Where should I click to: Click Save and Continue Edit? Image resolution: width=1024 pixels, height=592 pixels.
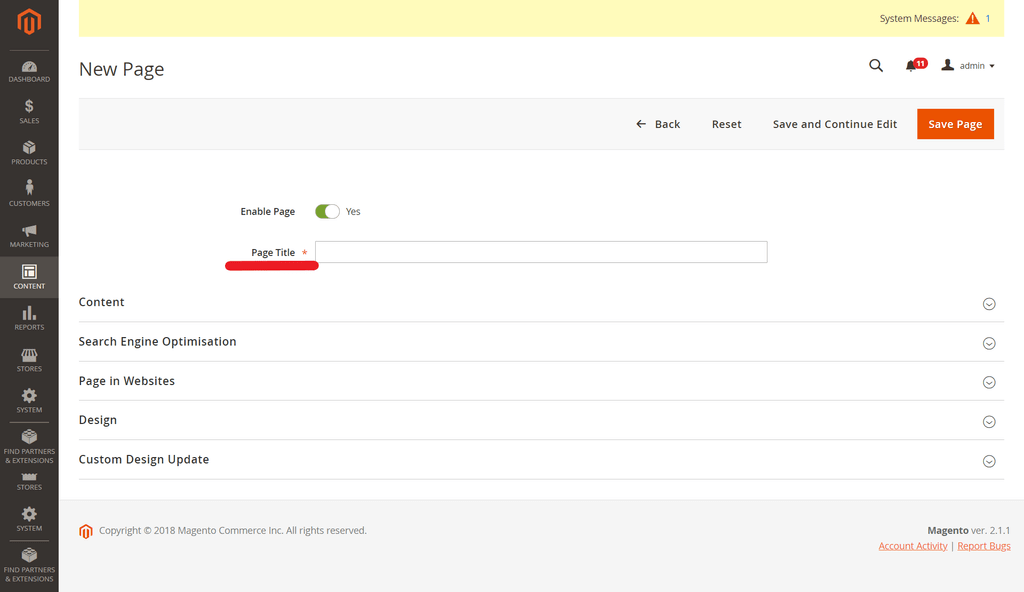835,124
